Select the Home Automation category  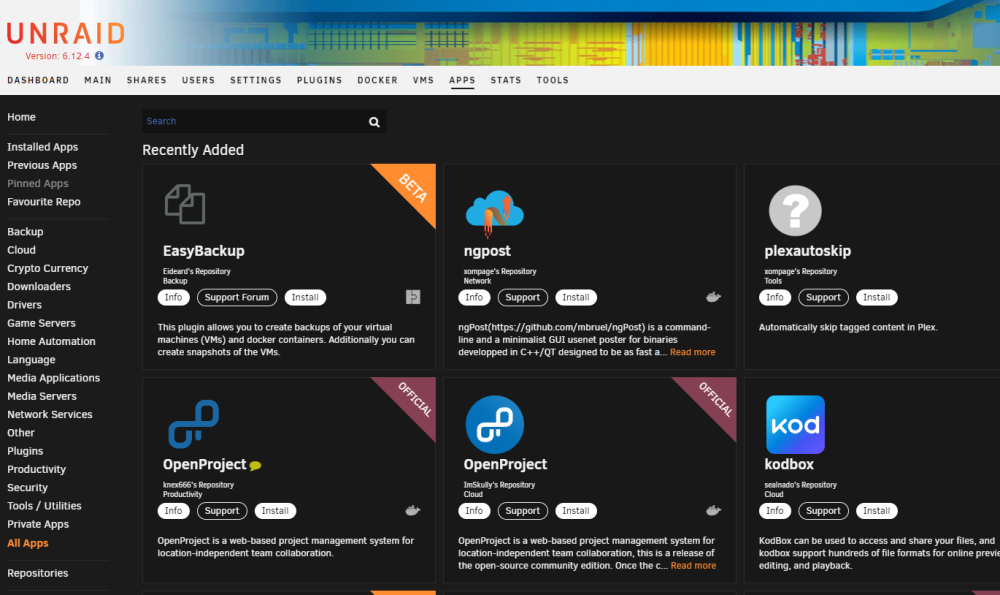tap(52, 341)
